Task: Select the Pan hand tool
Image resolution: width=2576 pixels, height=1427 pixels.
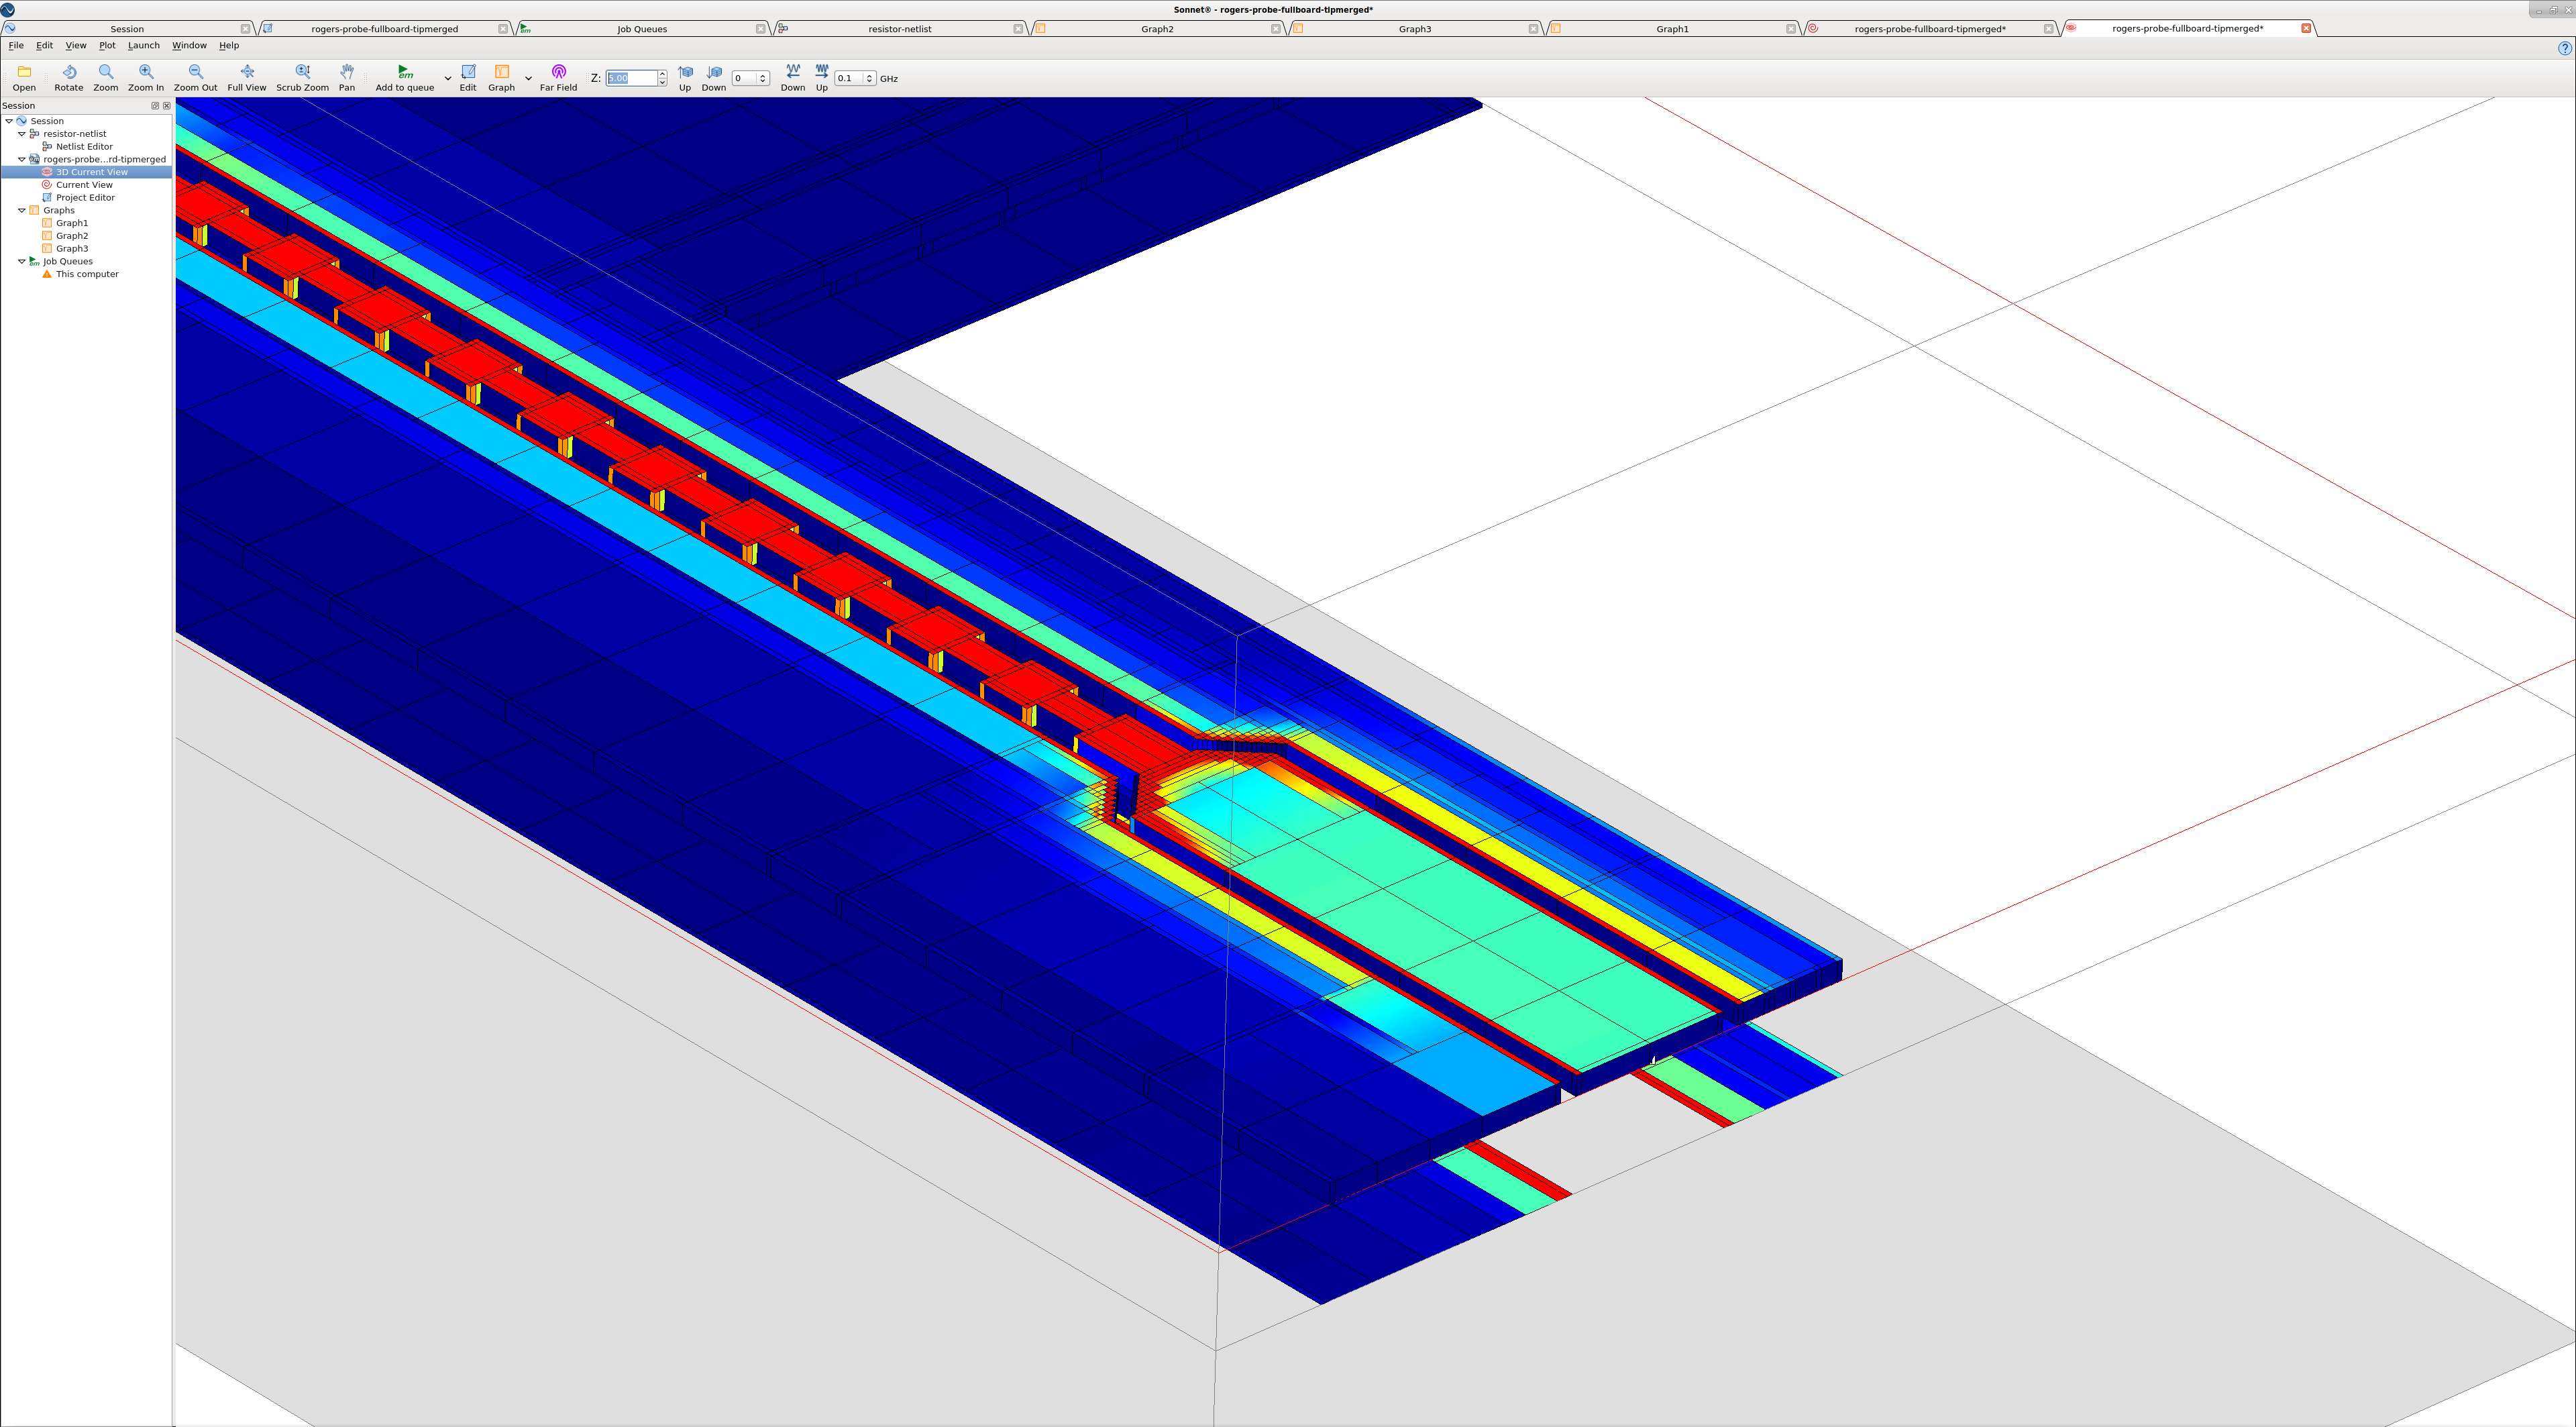Action: [x=347, y=77]
